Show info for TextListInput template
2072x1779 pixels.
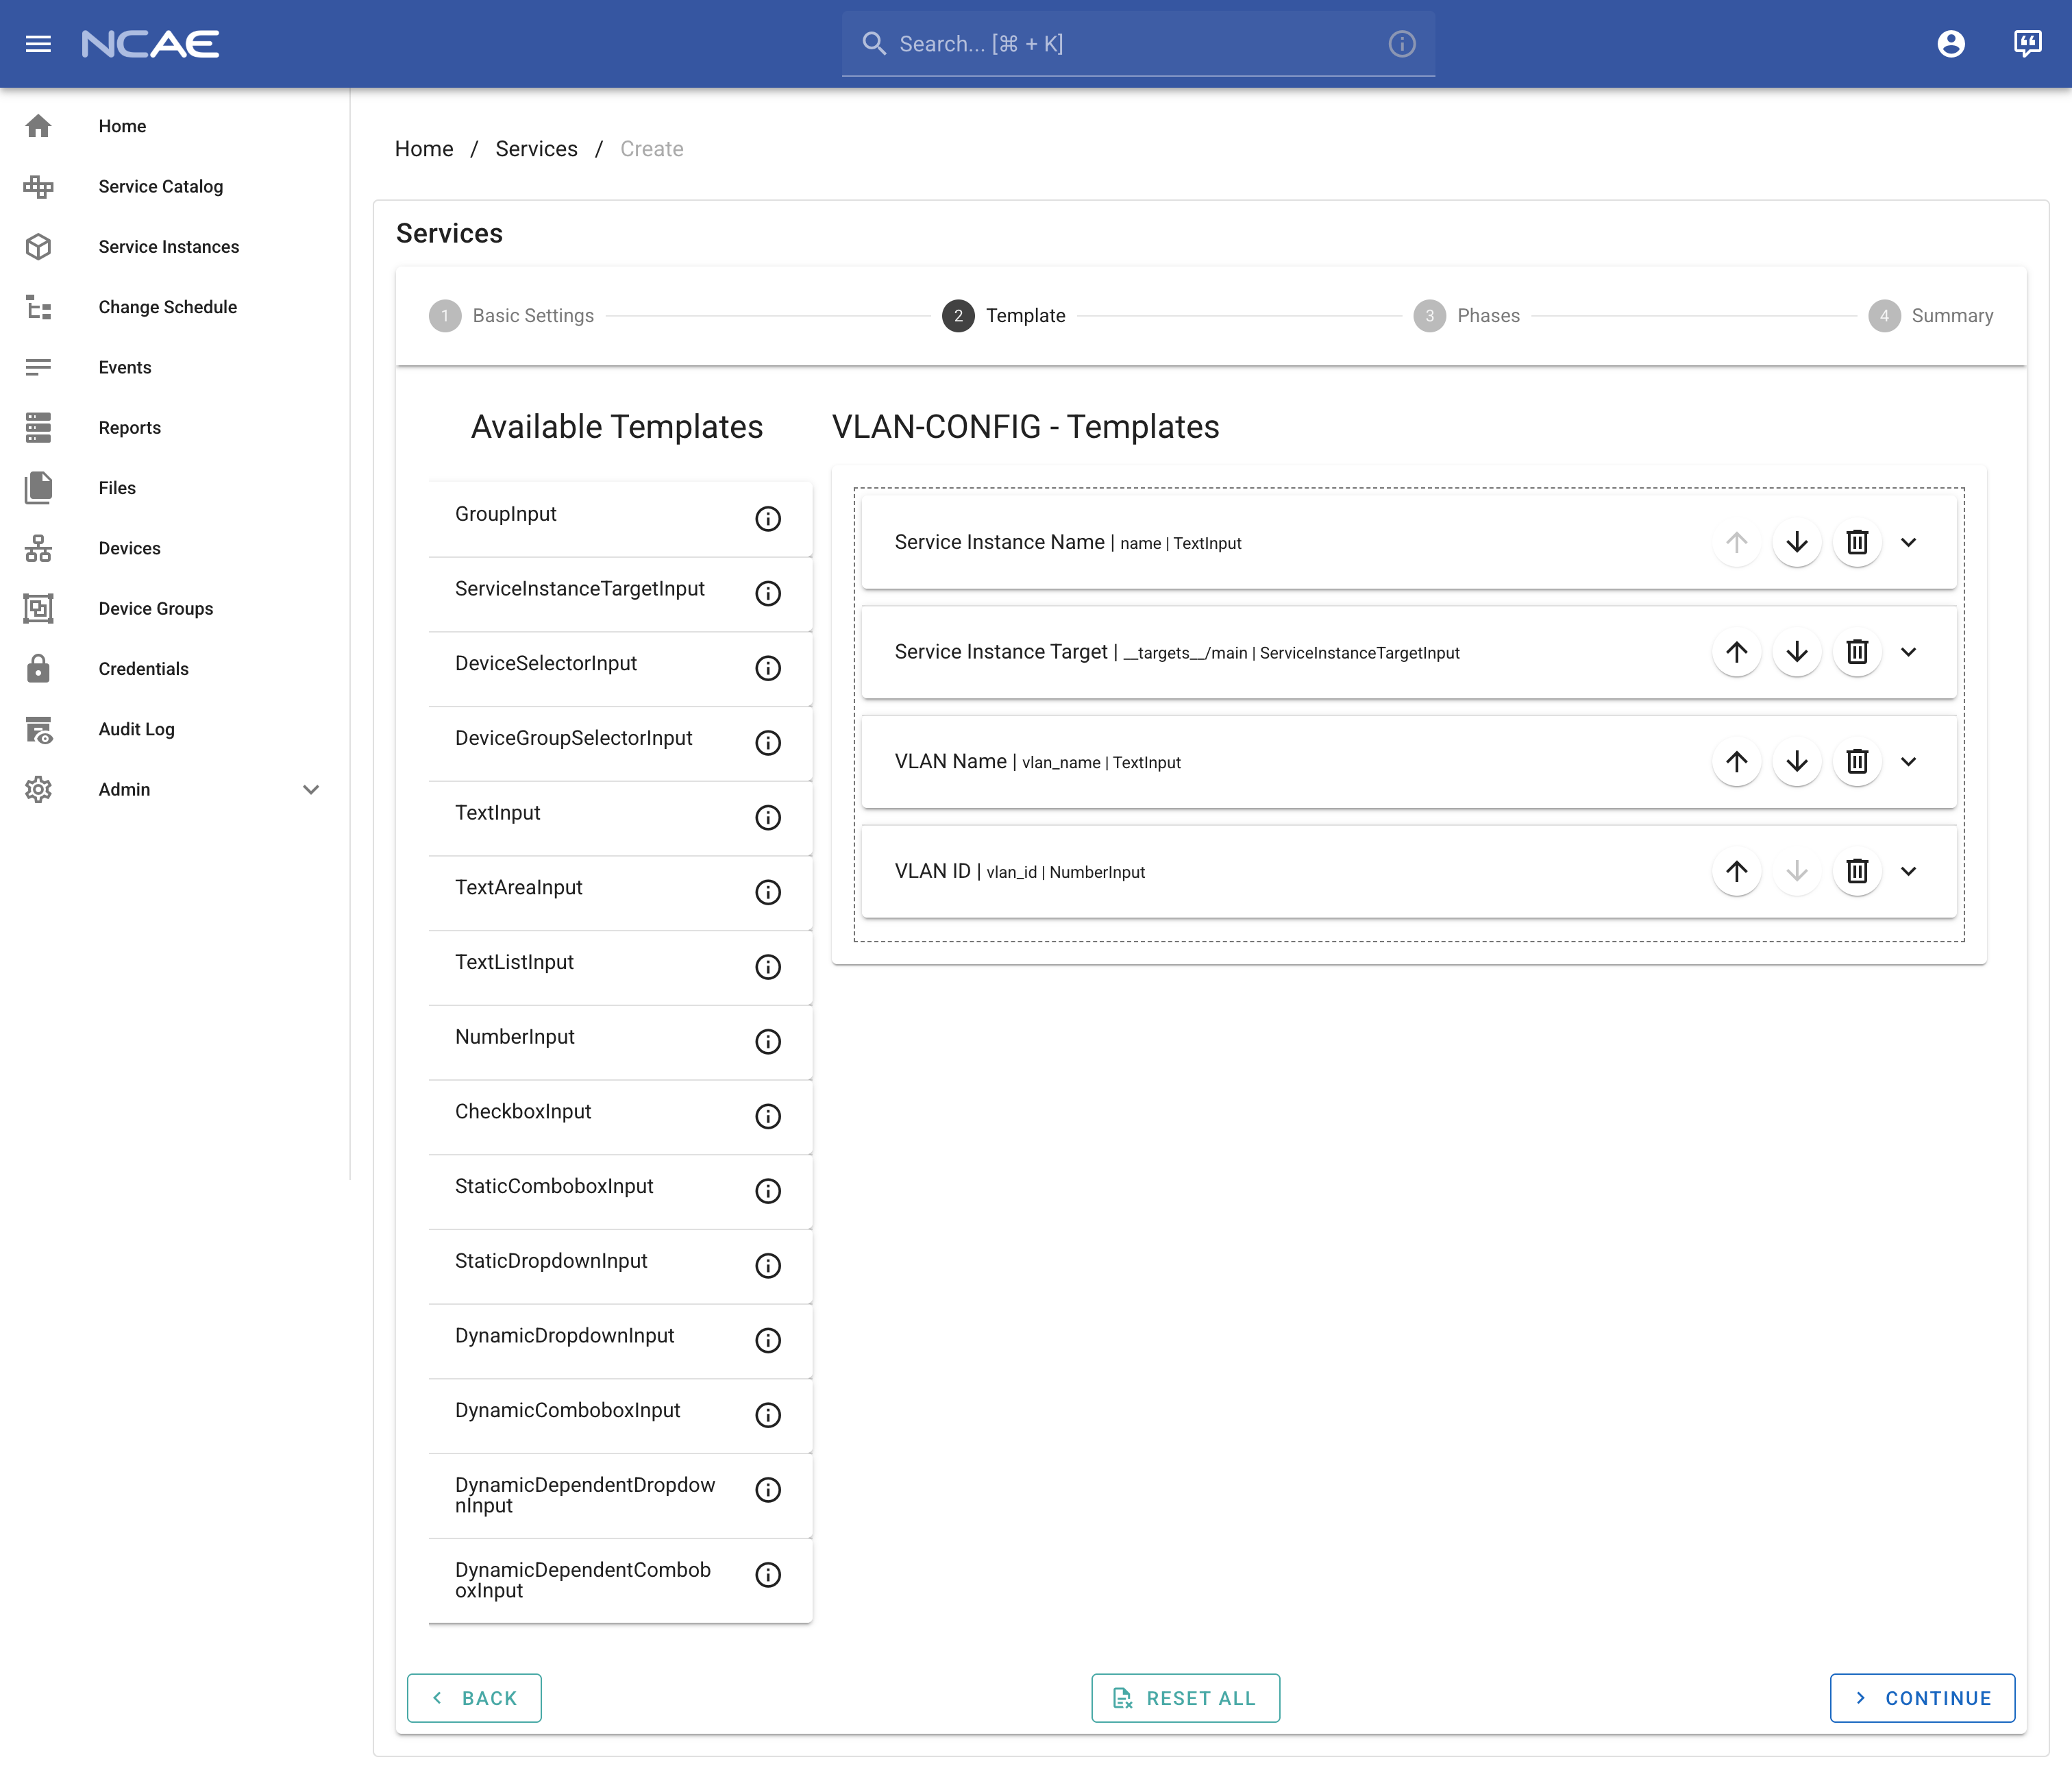[768, 966]
